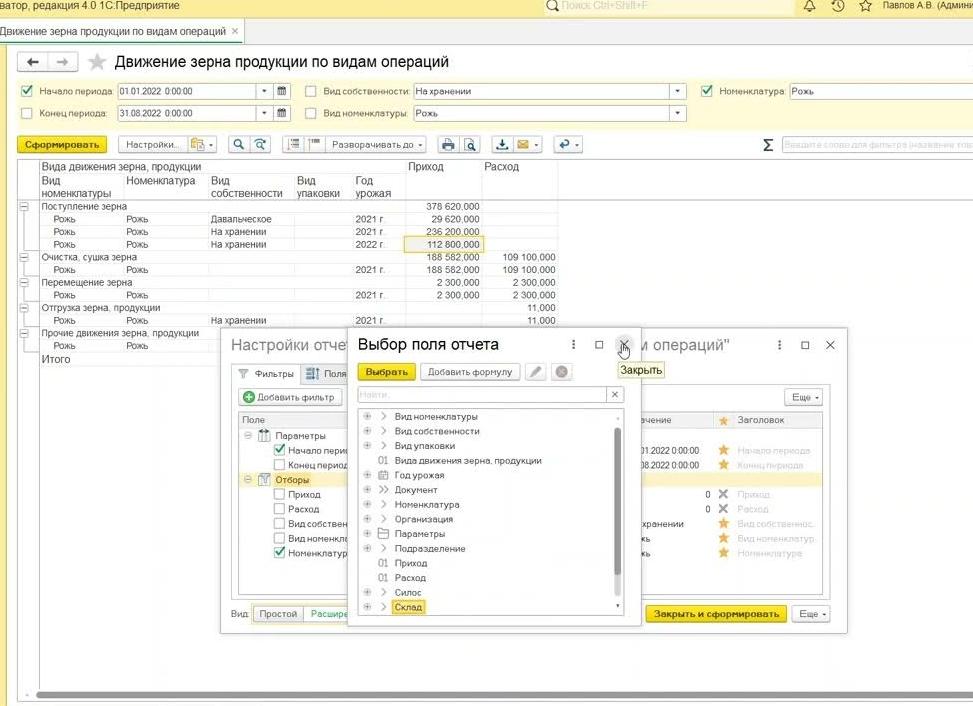Viewport: 973px width, 706px height.
Task: Click Закрыть и сформировать button
Action: (716, 614)
